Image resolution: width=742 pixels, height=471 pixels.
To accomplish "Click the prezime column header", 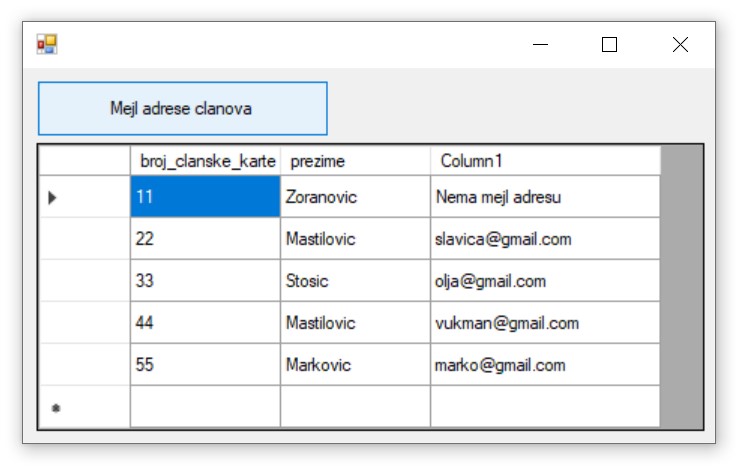I will [x=355, y=161].
